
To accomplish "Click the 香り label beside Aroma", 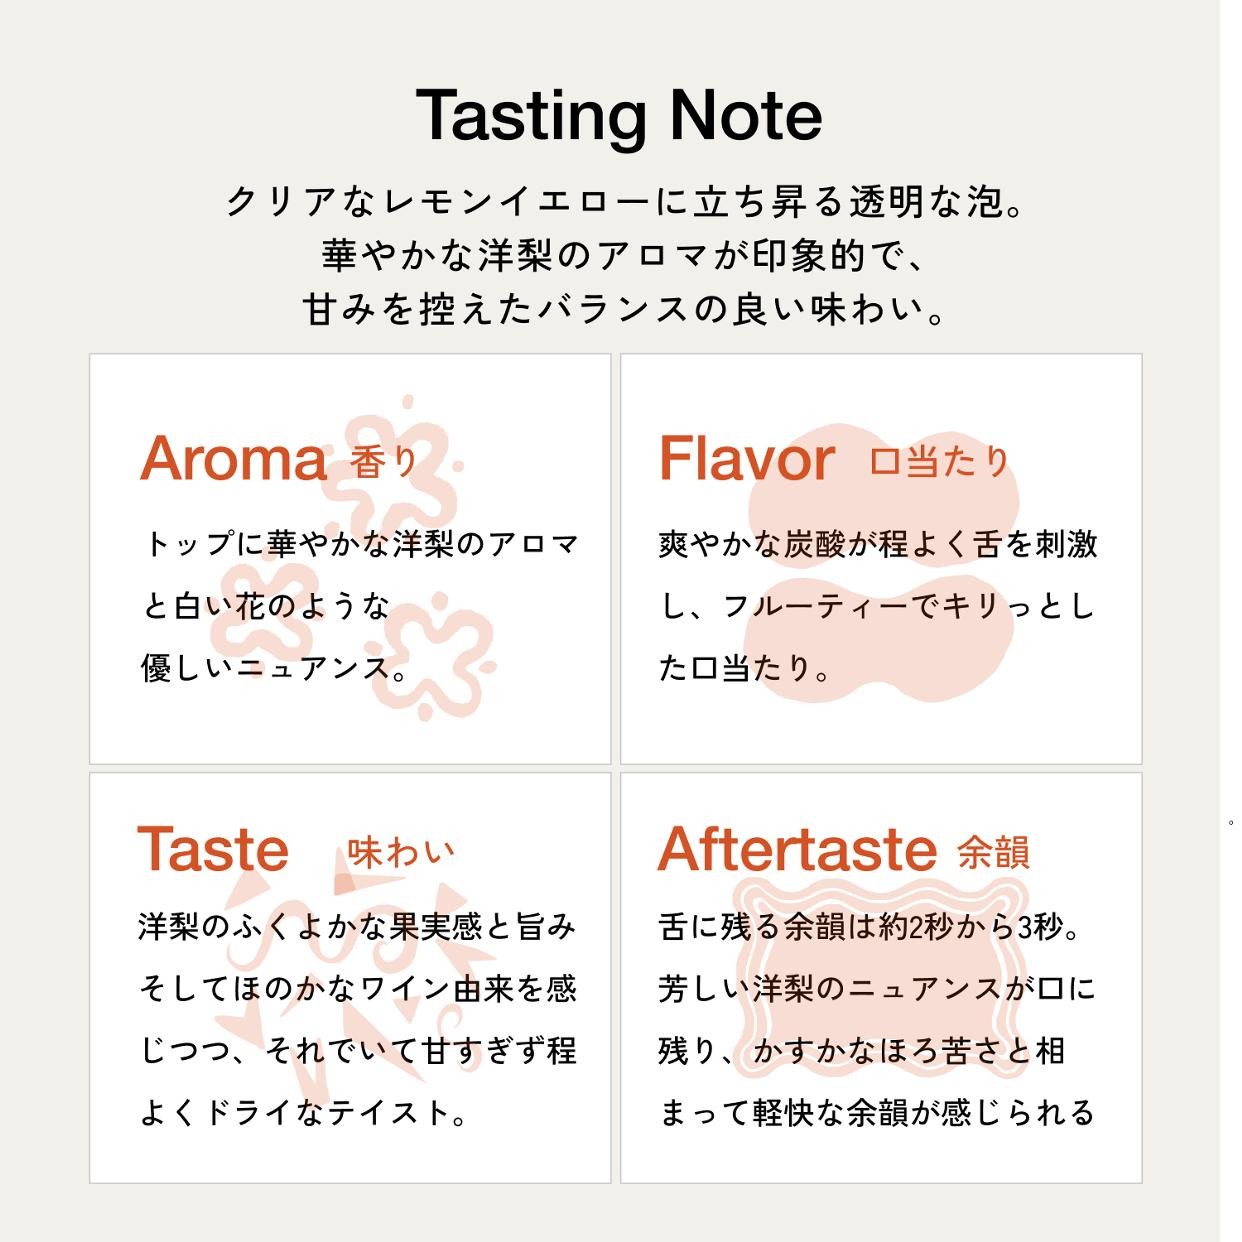I will click(385, 462).
